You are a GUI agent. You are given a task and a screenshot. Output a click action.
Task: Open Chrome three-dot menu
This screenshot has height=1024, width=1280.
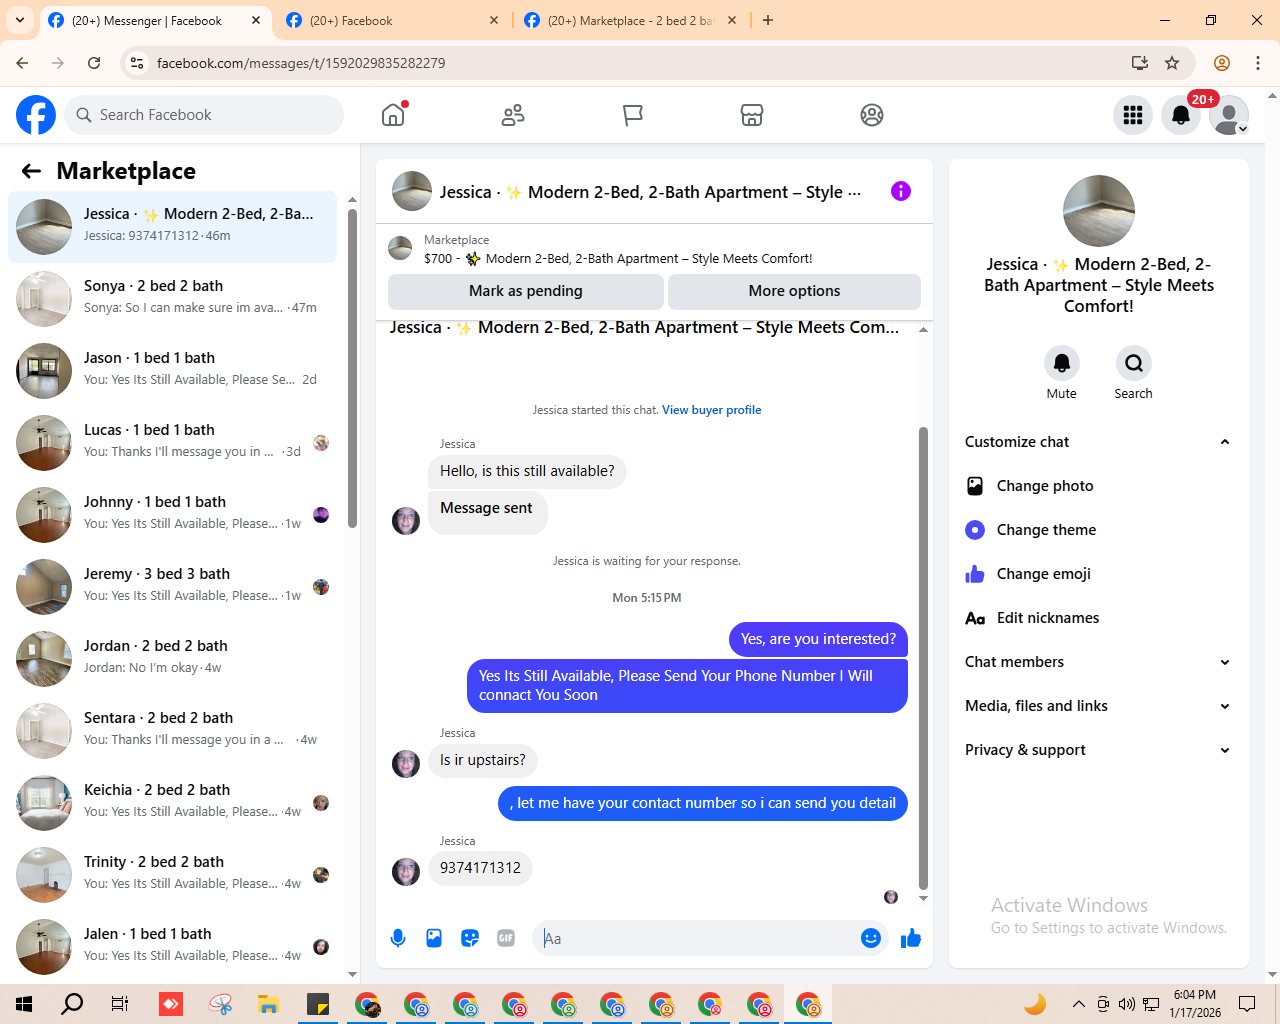point(1258,63)
